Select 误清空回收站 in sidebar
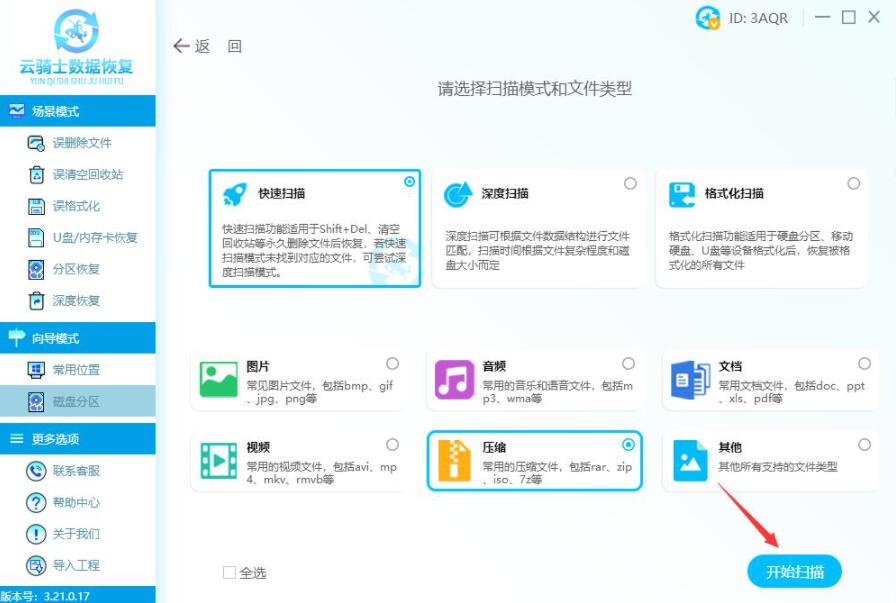This screenshot has height=603, width=896. (x=78, y=174)
